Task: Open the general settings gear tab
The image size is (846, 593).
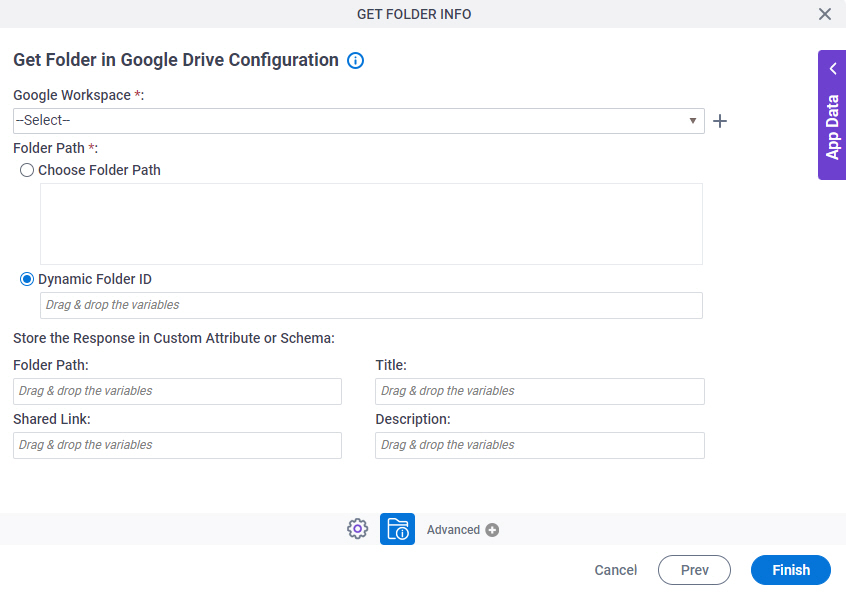Action: pyautogui.click(x=357, y=529)
